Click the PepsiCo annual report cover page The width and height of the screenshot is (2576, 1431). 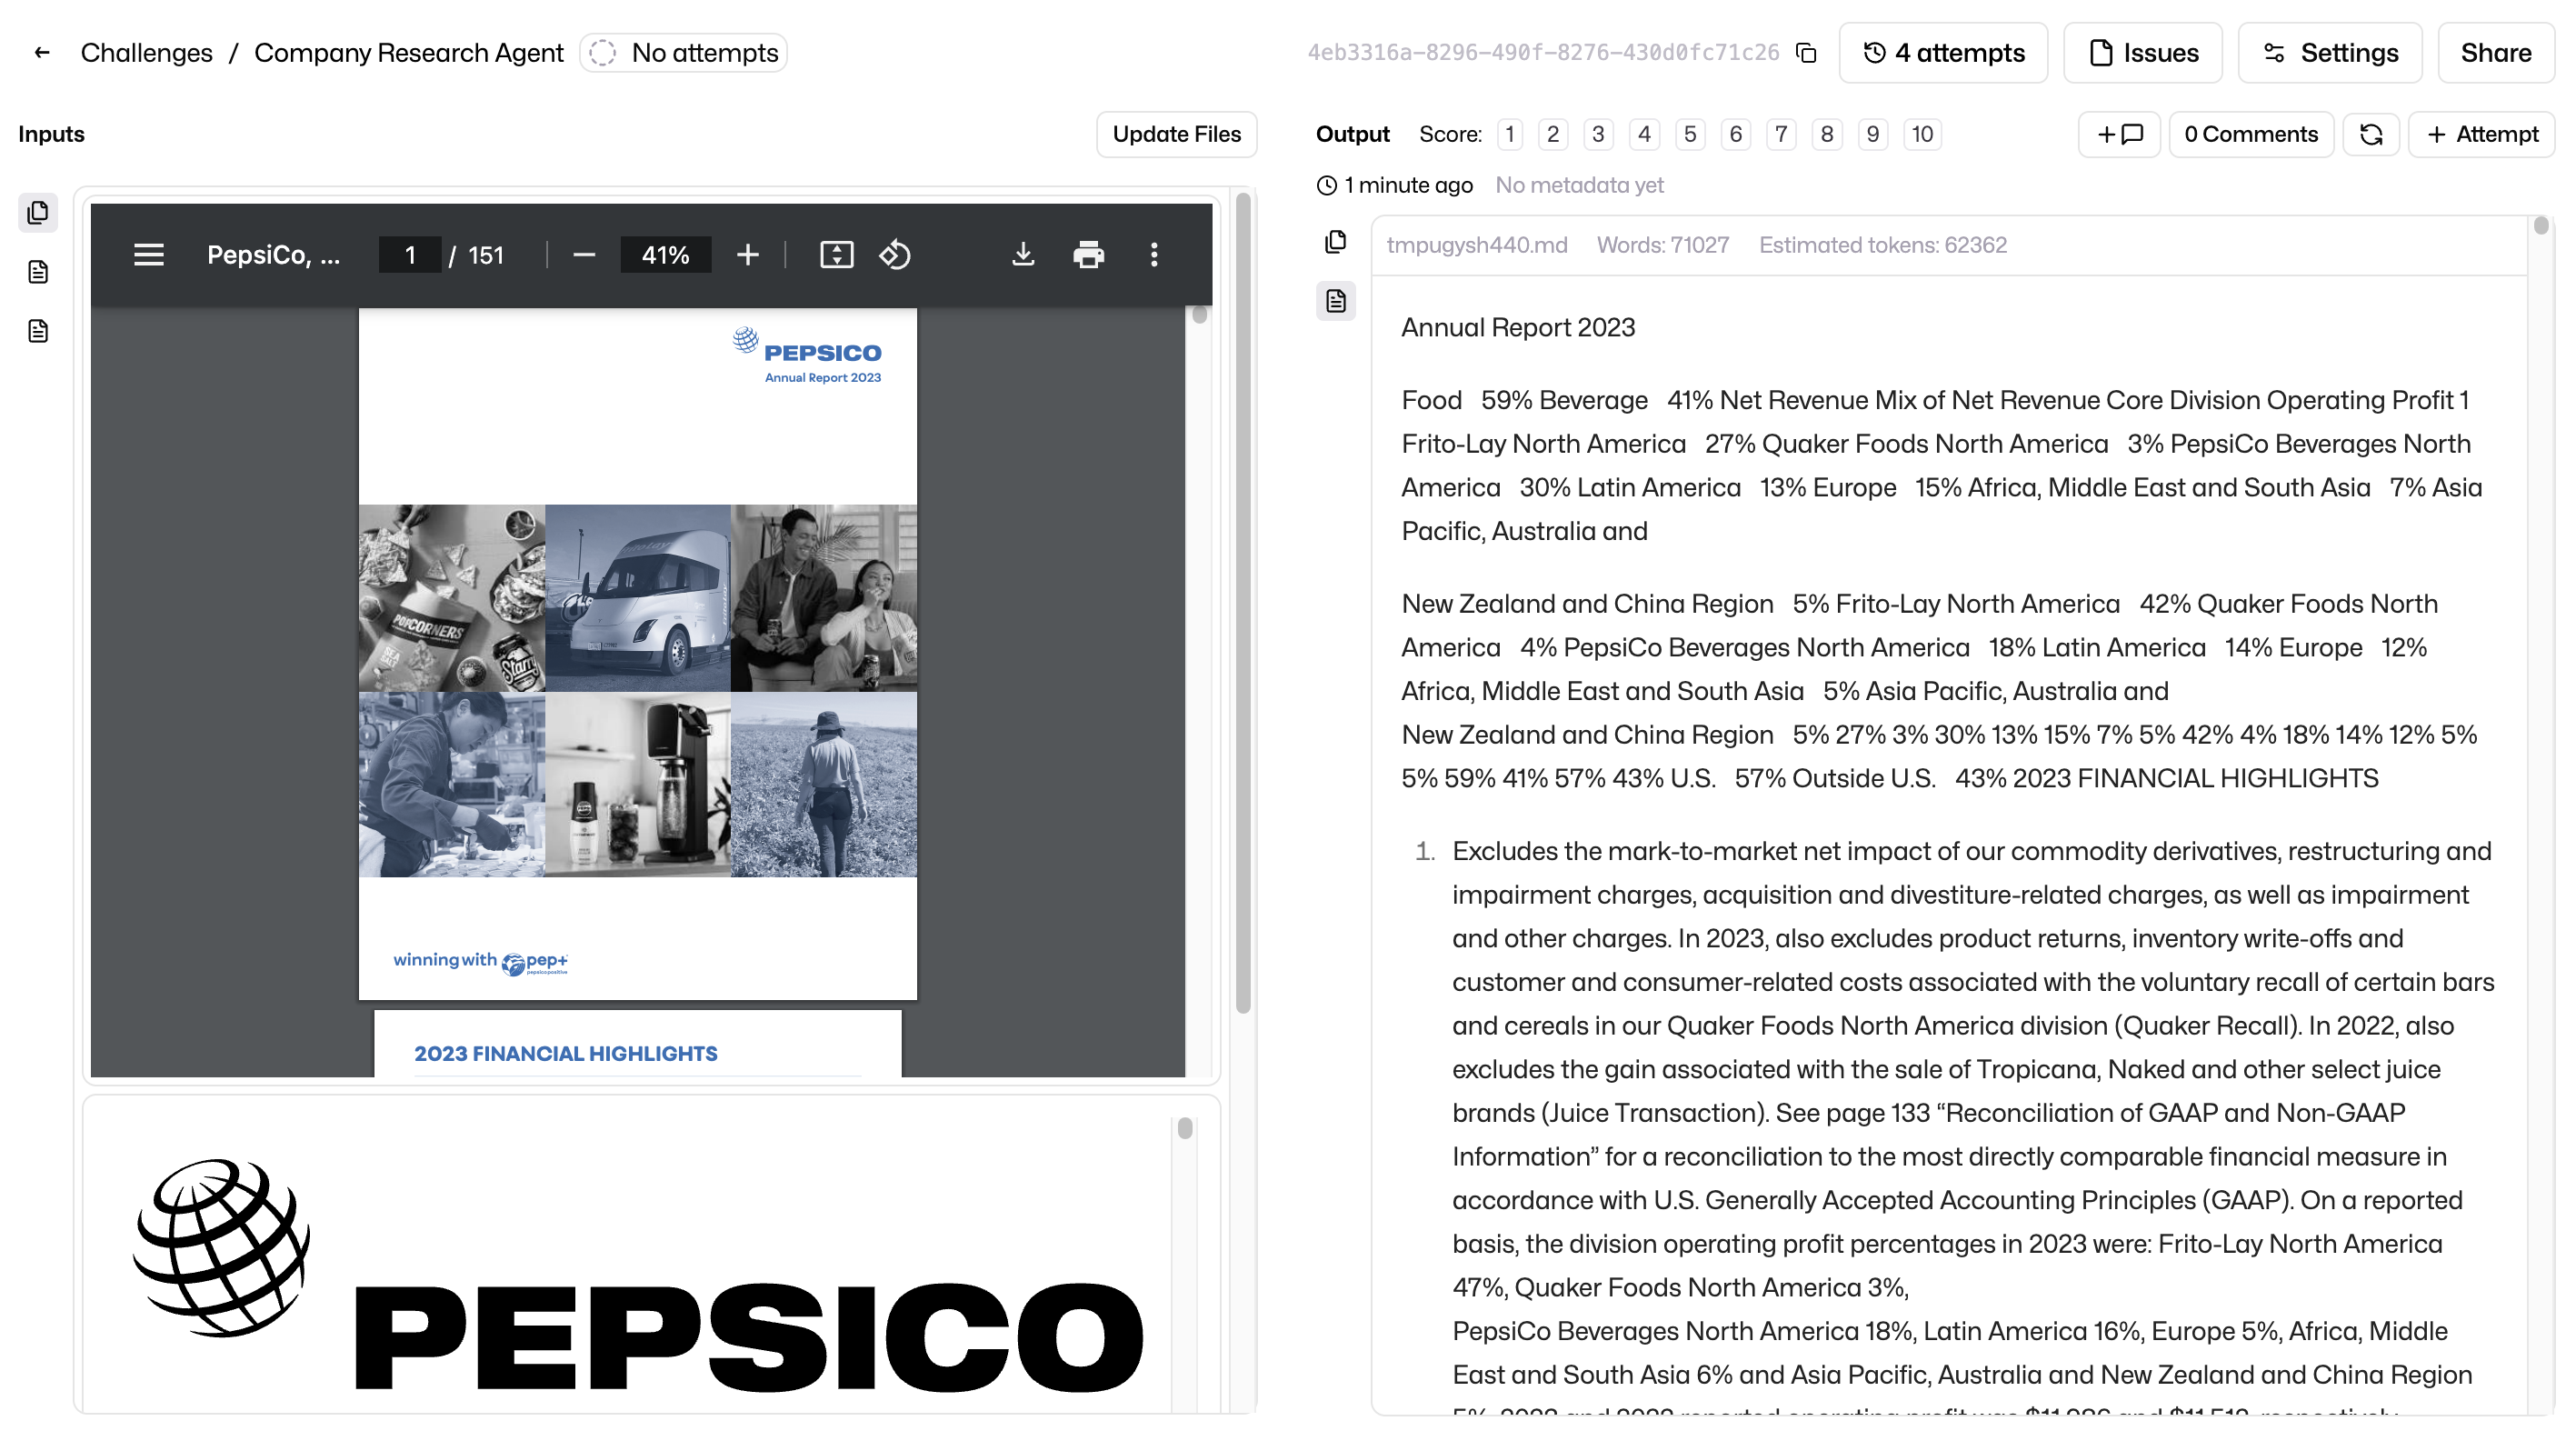click(x=637, y=653)
